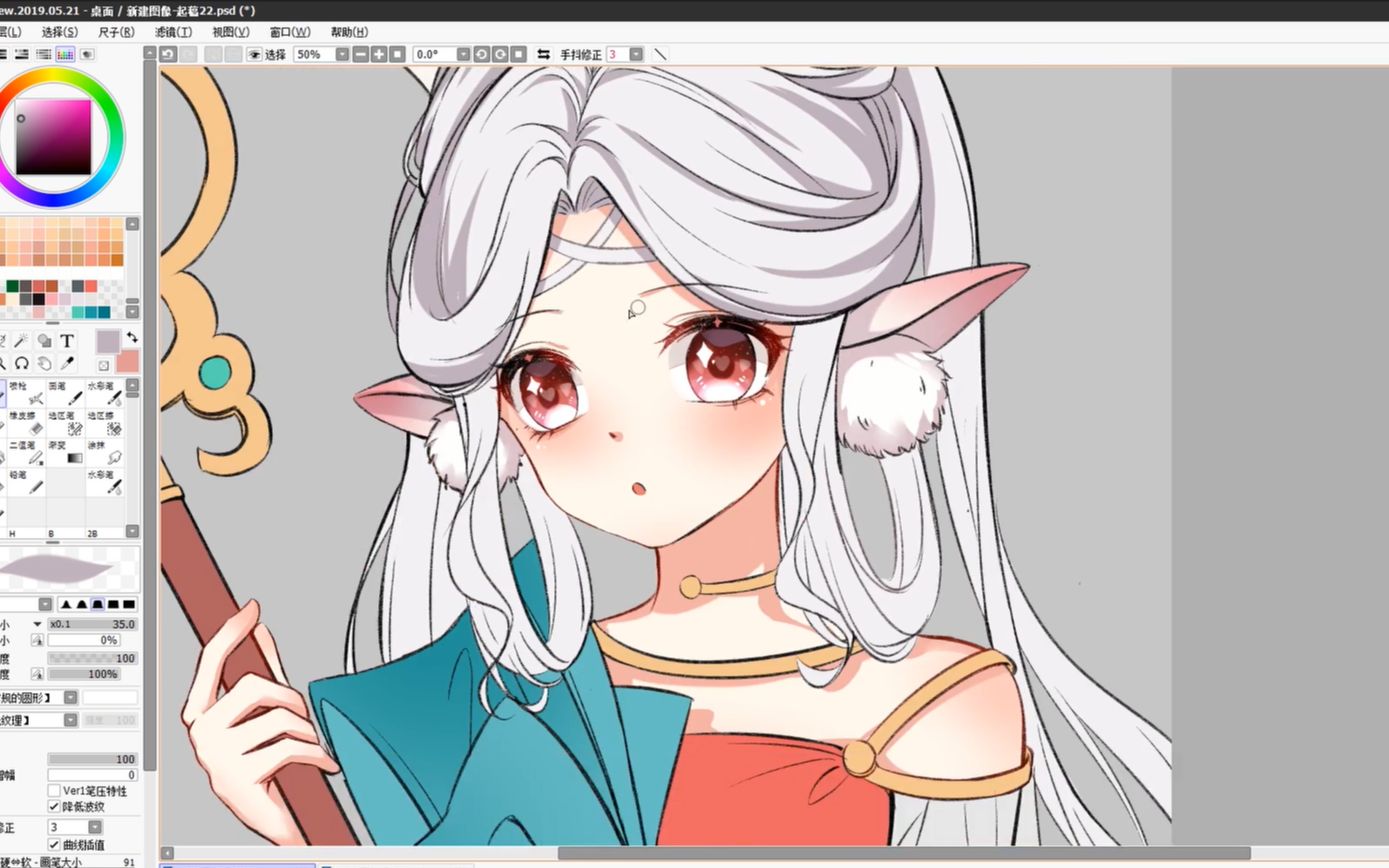Open dropdown left of brush edge shapes
The height and width of the screenshot is (868, 1389).
(x=45, y=604)
